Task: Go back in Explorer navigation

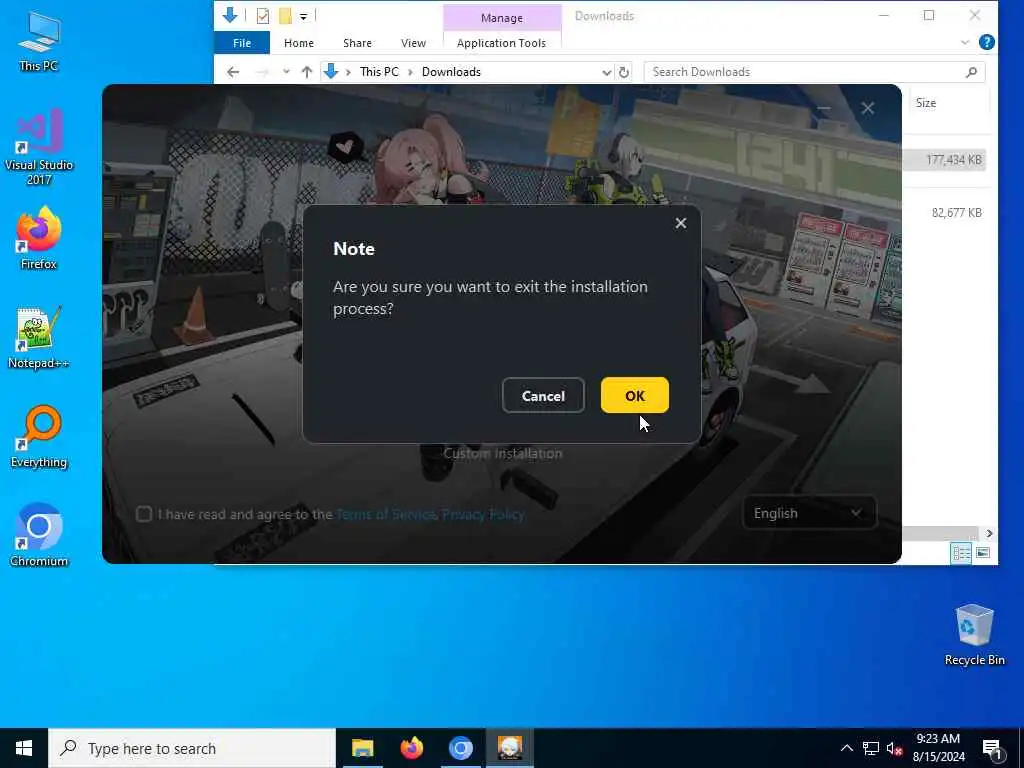Action: click(x=233, y=72)
